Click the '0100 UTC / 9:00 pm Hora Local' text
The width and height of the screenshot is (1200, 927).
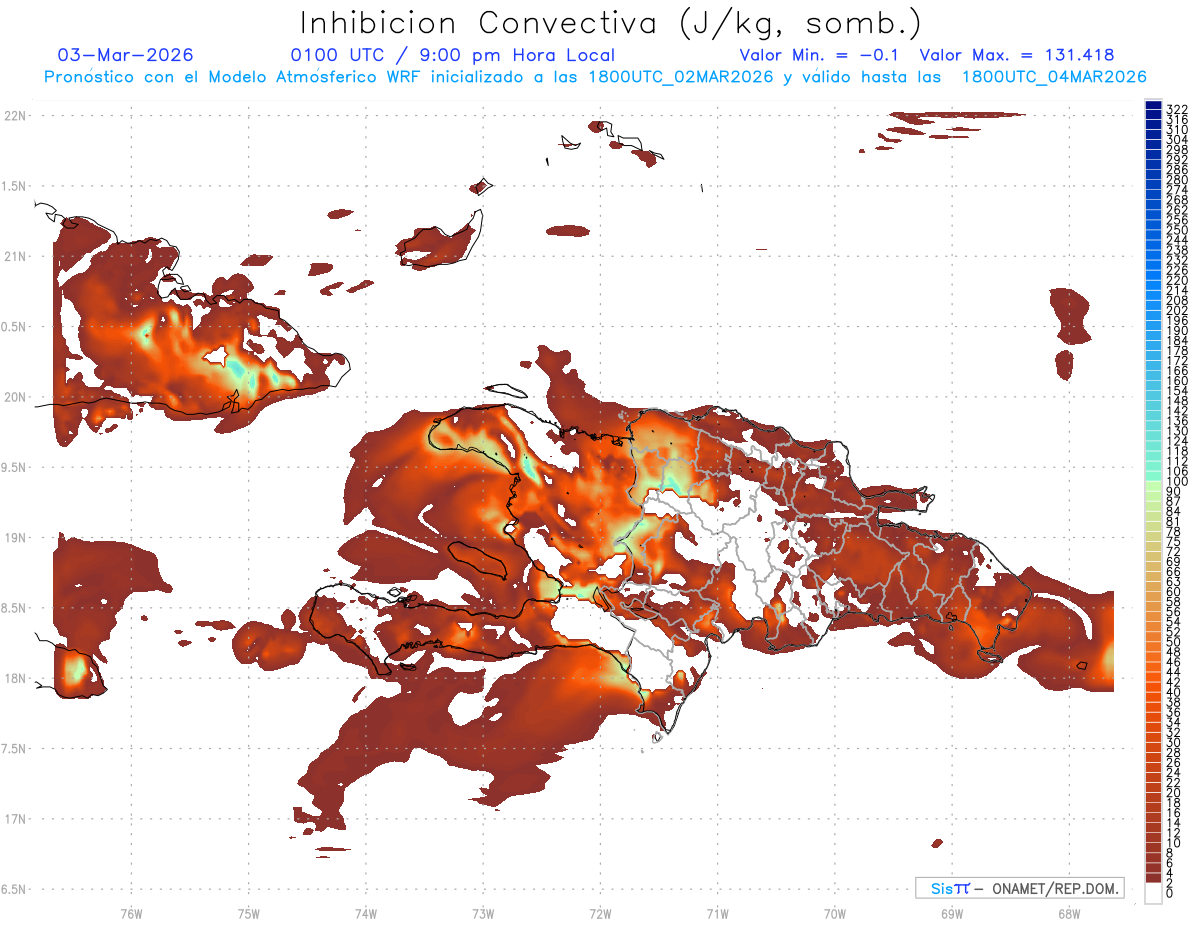[x=453, y=55]
